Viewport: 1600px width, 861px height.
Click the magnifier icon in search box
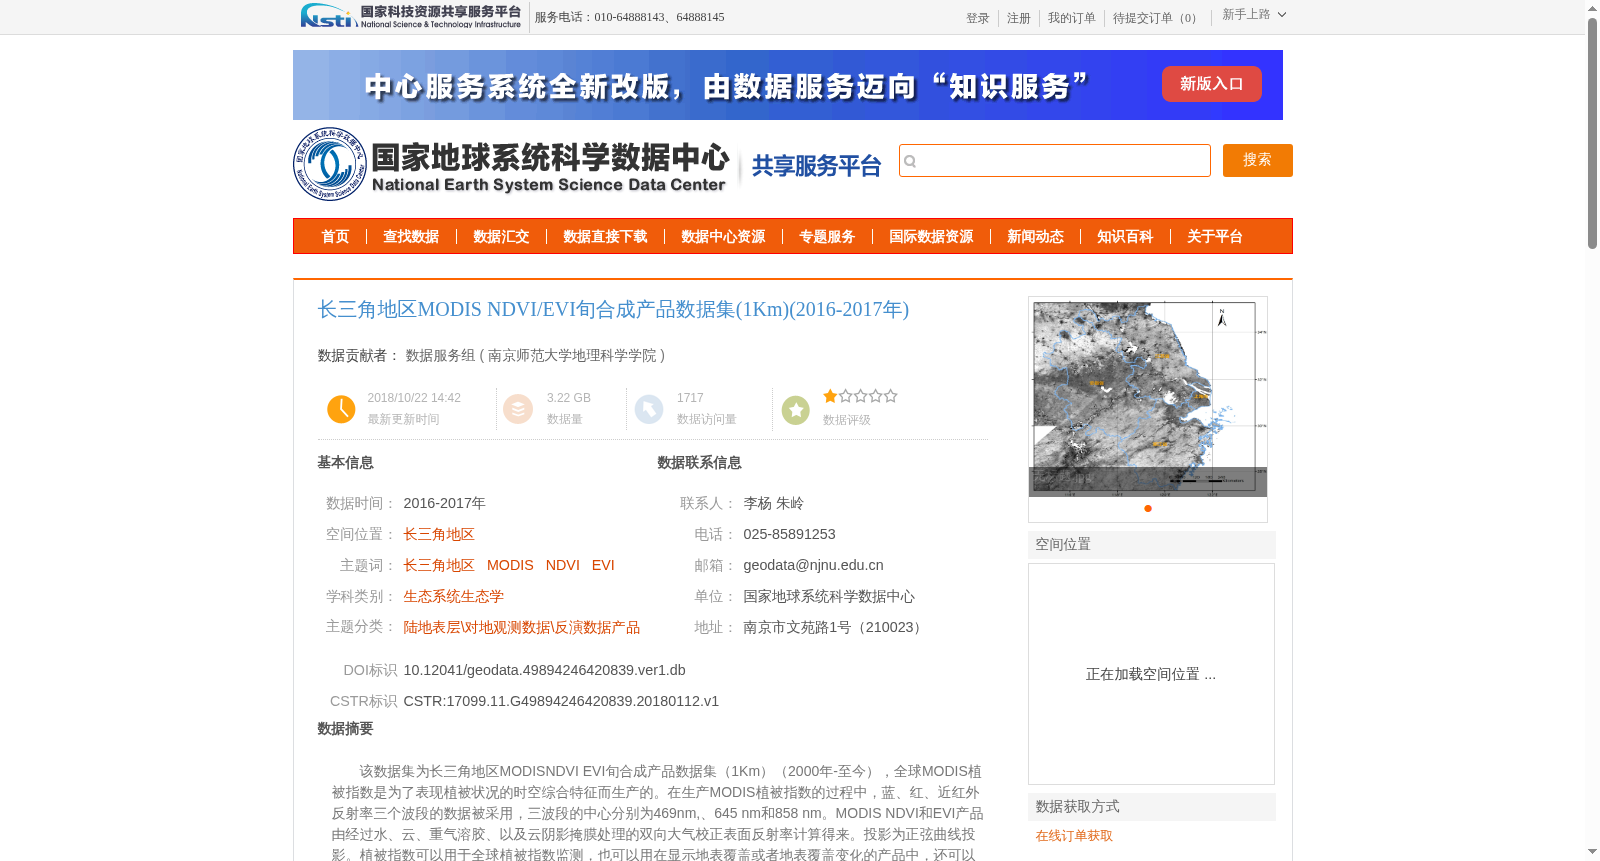[x=910, y=161]
